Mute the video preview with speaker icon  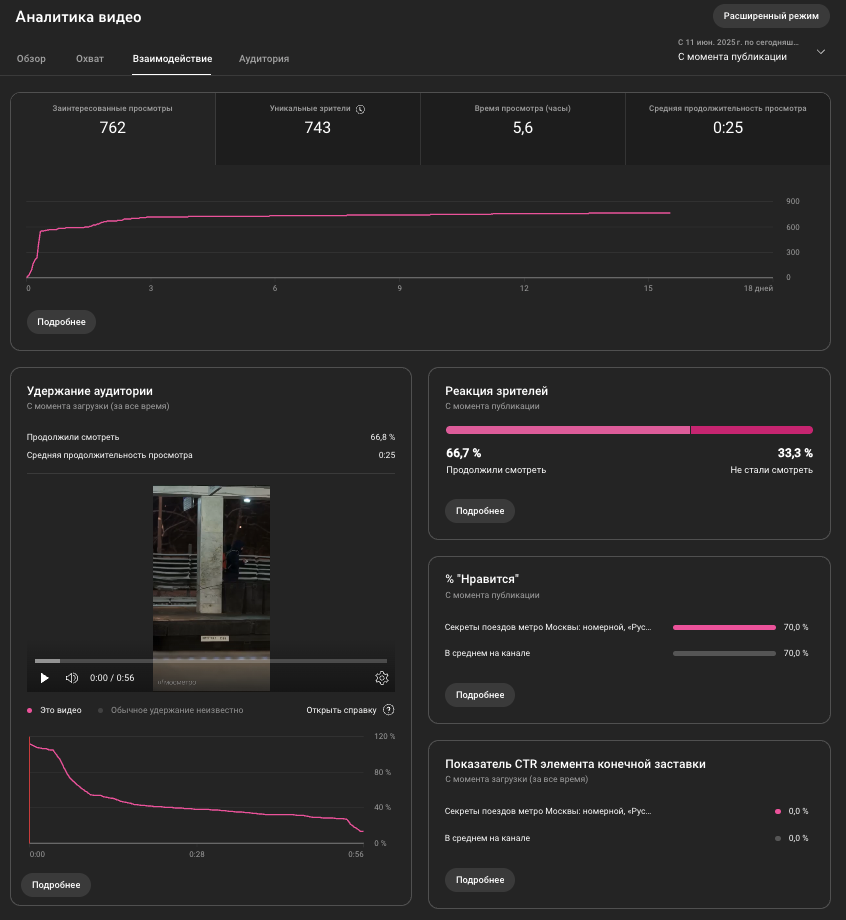point(72,678)
